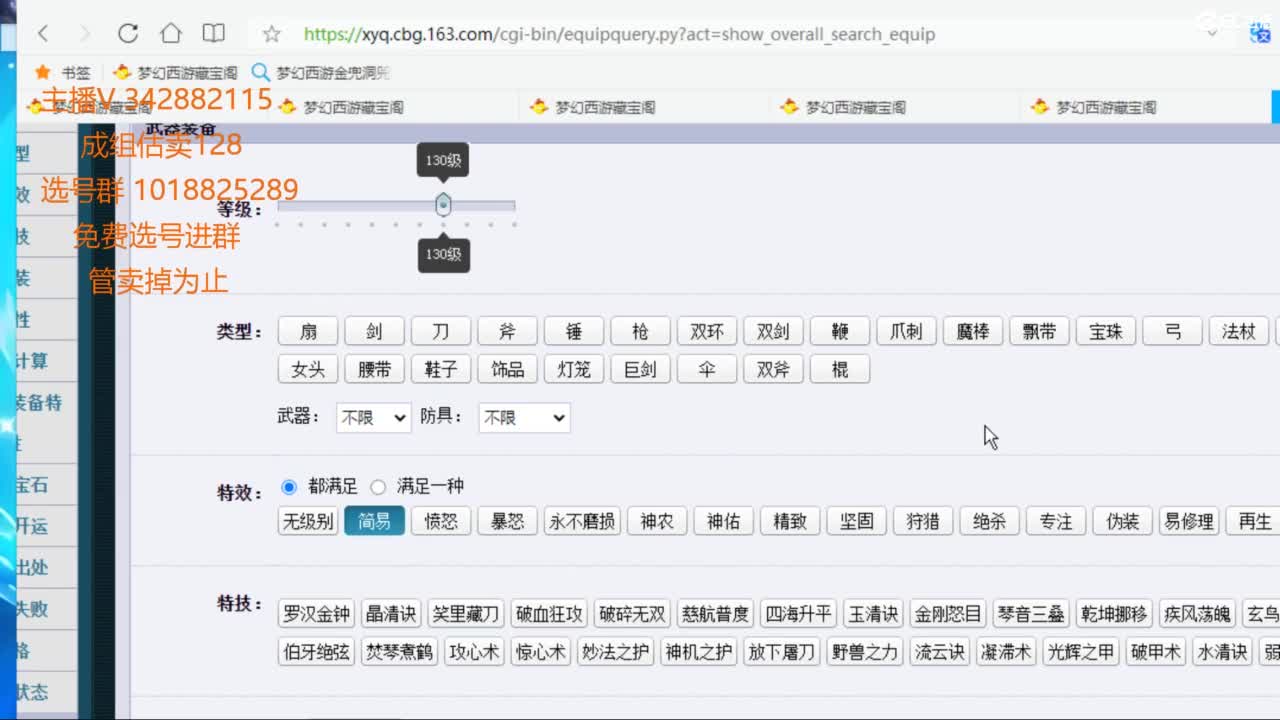Choose the 破血狂攻 special skill
This screenshot has width=1280, height=720.
548,613
